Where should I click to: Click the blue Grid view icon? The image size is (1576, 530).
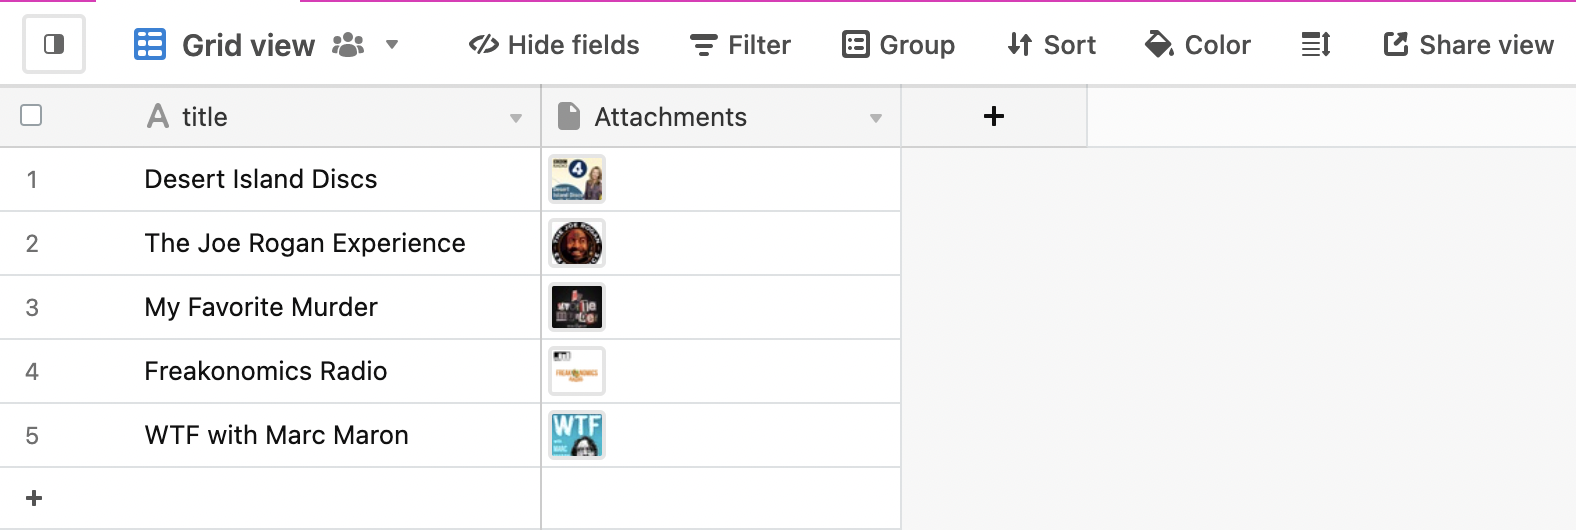[x=150, y=45]
